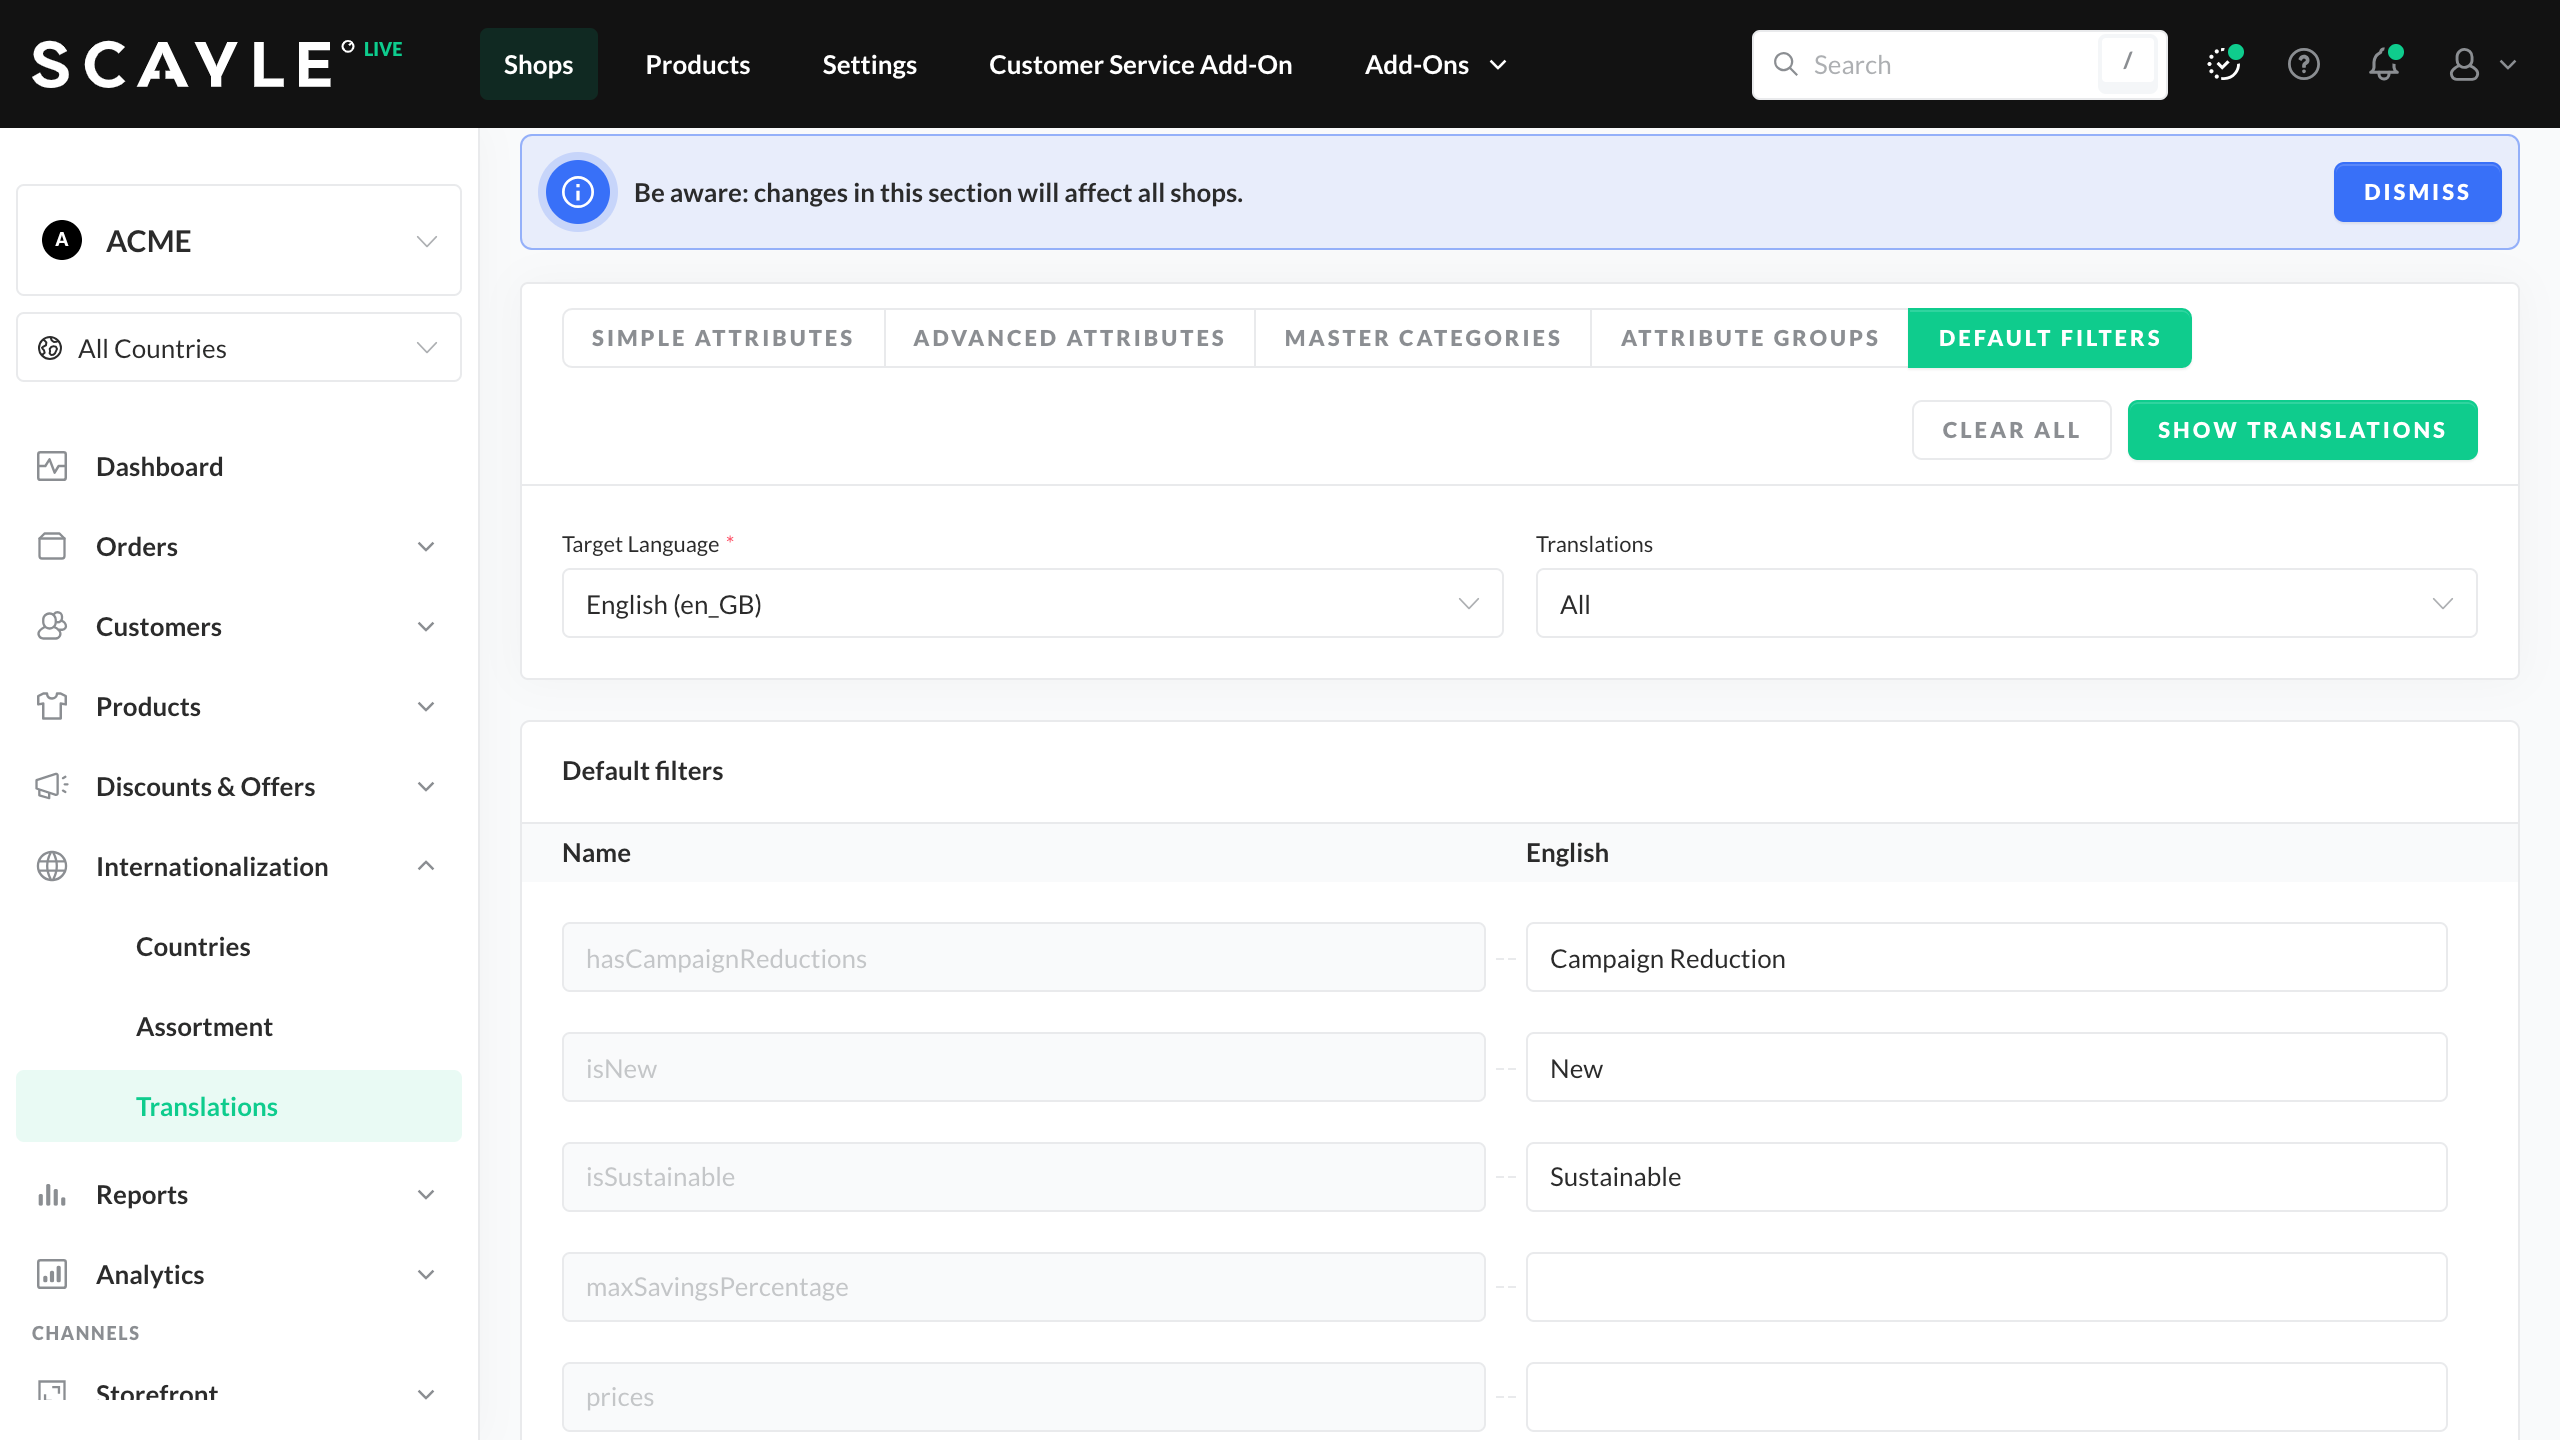The height and width of the screenshot is (1440, 2560).
Task: Click the task status checklist icon
Action: pos(2223,65)
